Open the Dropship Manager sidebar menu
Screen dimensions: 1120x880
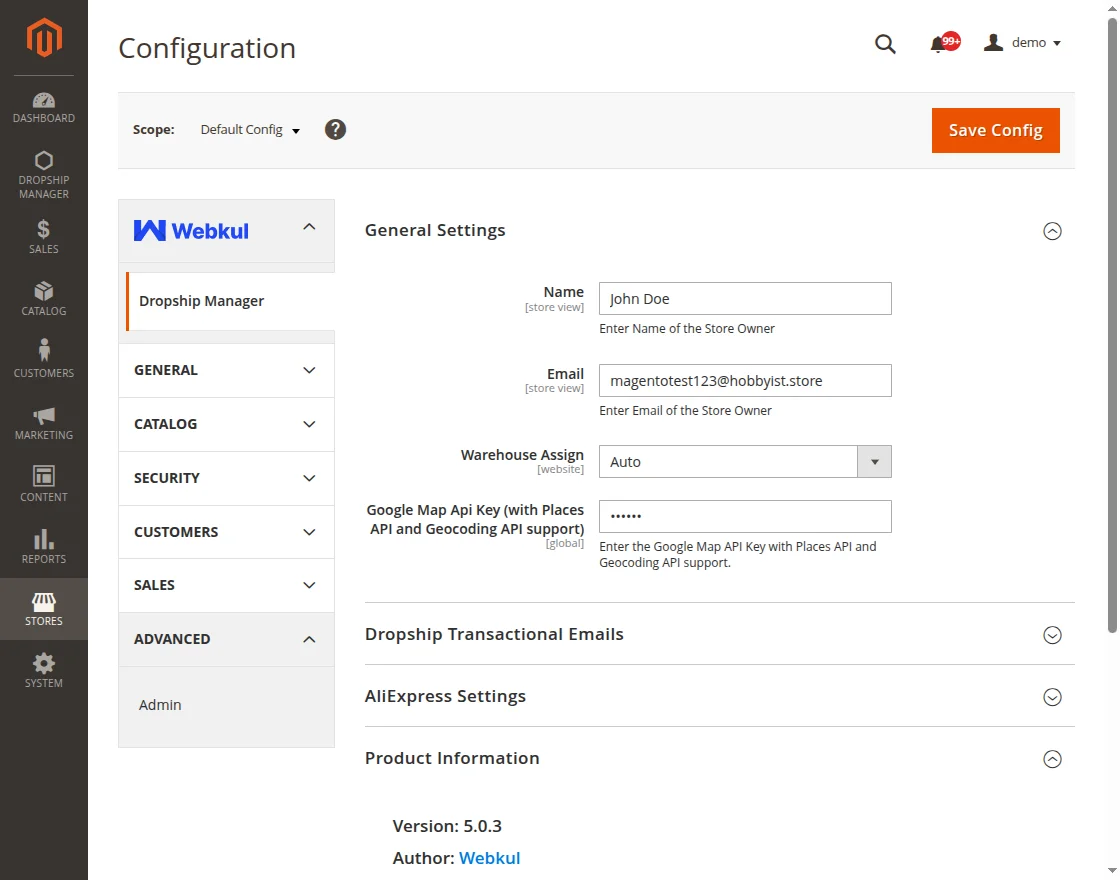point(44,175)
